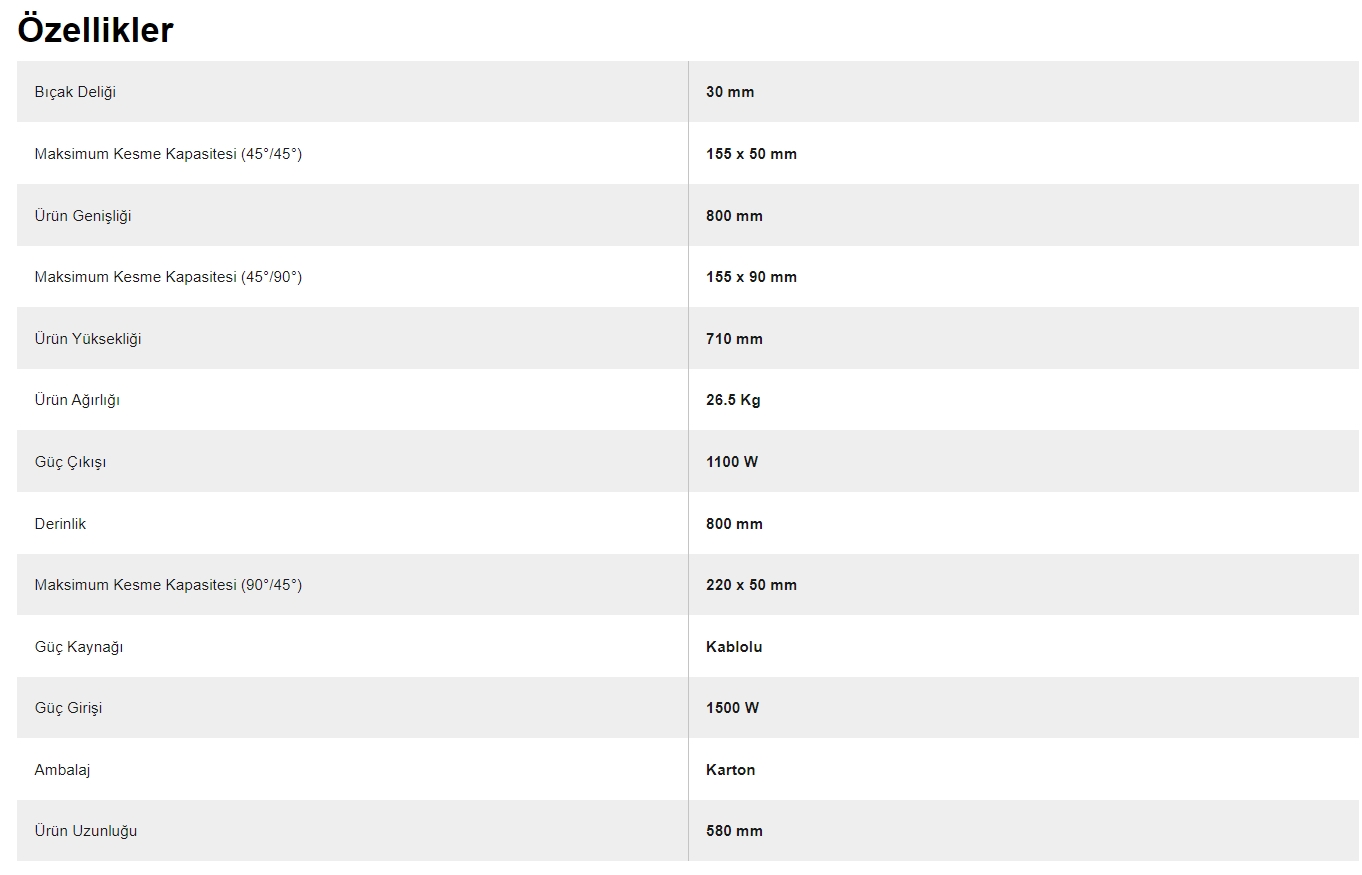Viewport: 1362px width, 875px height.
Task: Click the Derinlik row label
Action: 60,524
